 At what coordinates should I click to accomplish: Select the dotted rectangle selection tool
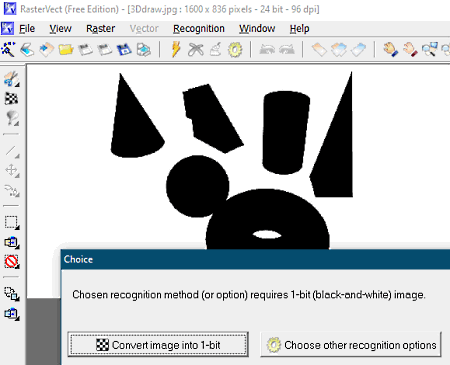tap(12, 222)
